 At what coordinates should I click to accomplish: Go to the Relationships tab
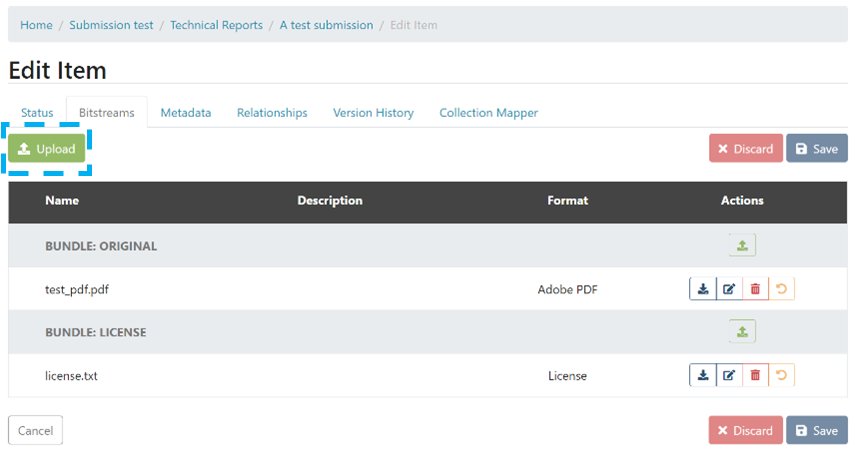click(x=272, y=113)
